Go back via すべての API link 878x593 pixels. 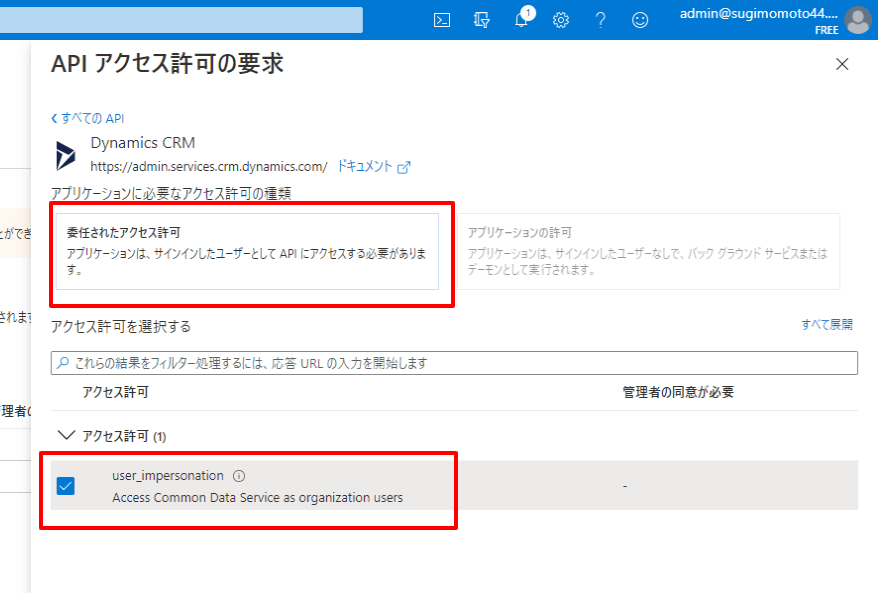coord(87,118)
